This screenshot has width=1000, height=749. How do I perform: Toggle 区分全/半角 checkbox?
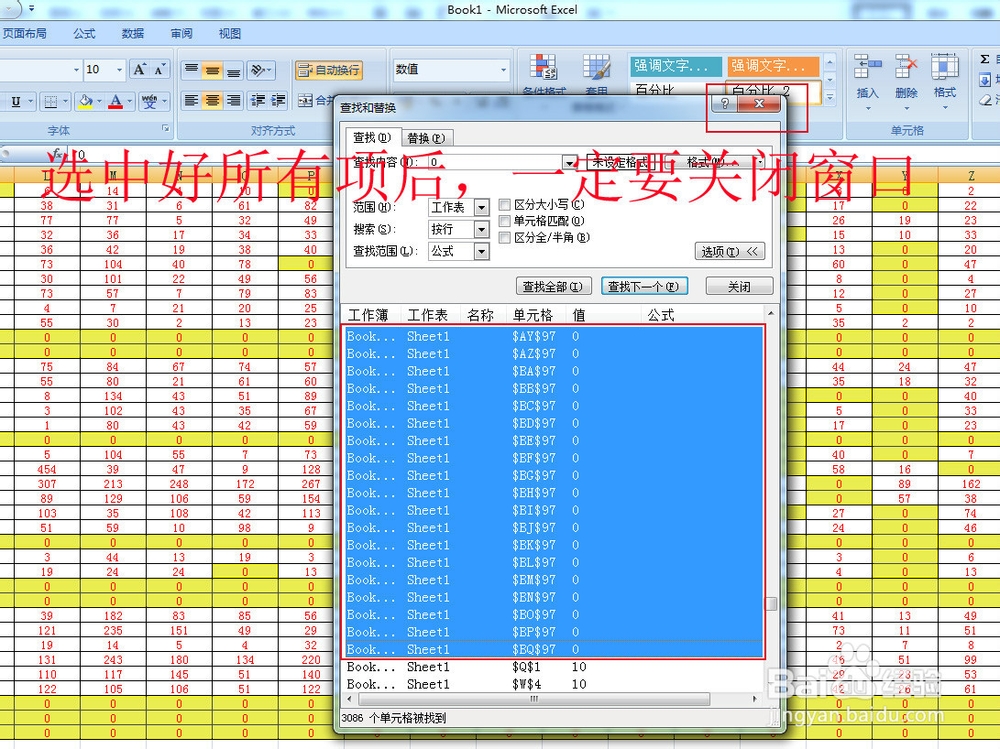click(504, 238)
